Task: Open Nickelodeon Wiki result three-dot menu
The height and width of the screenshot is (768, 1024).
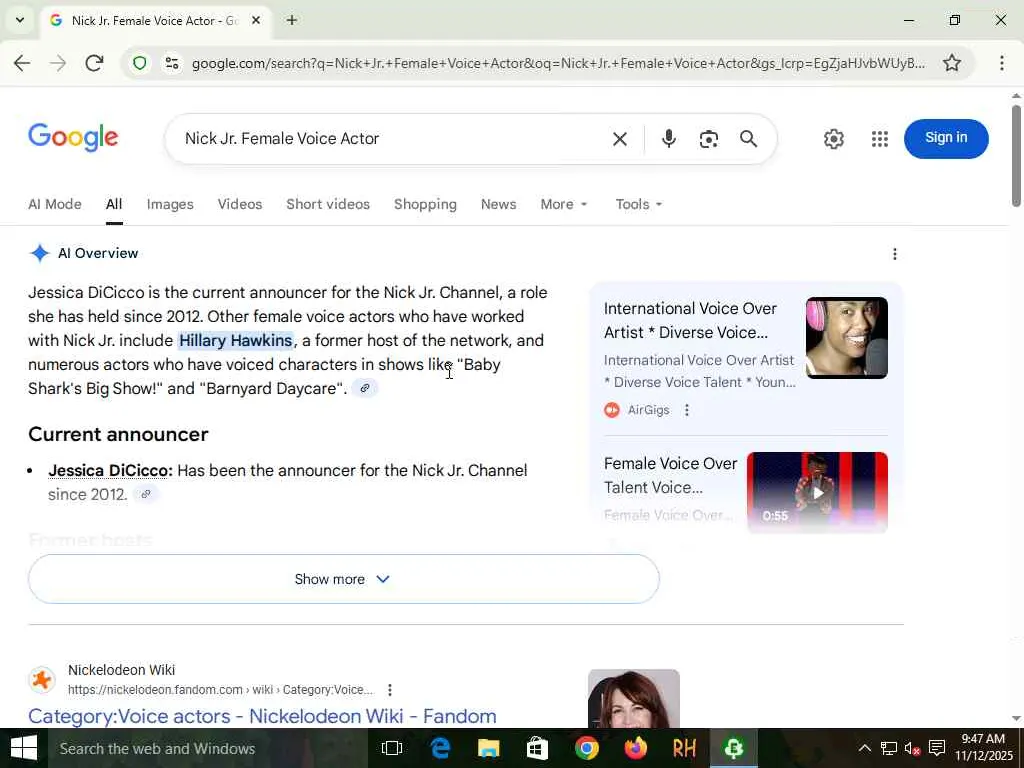Action: point(390,690)
